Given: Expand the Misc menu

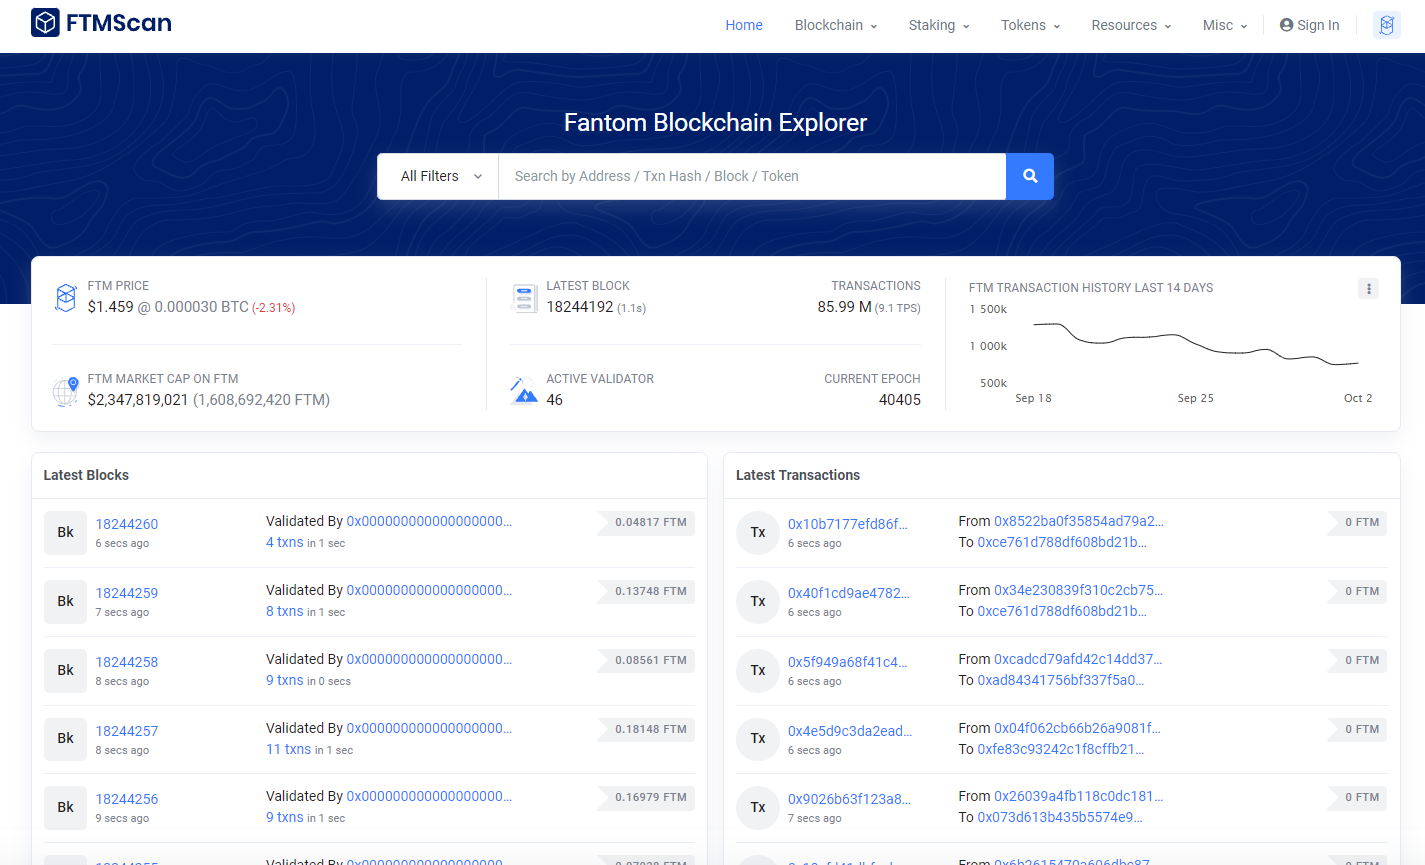Looking at the screenshot, I should pos(1225,25).
